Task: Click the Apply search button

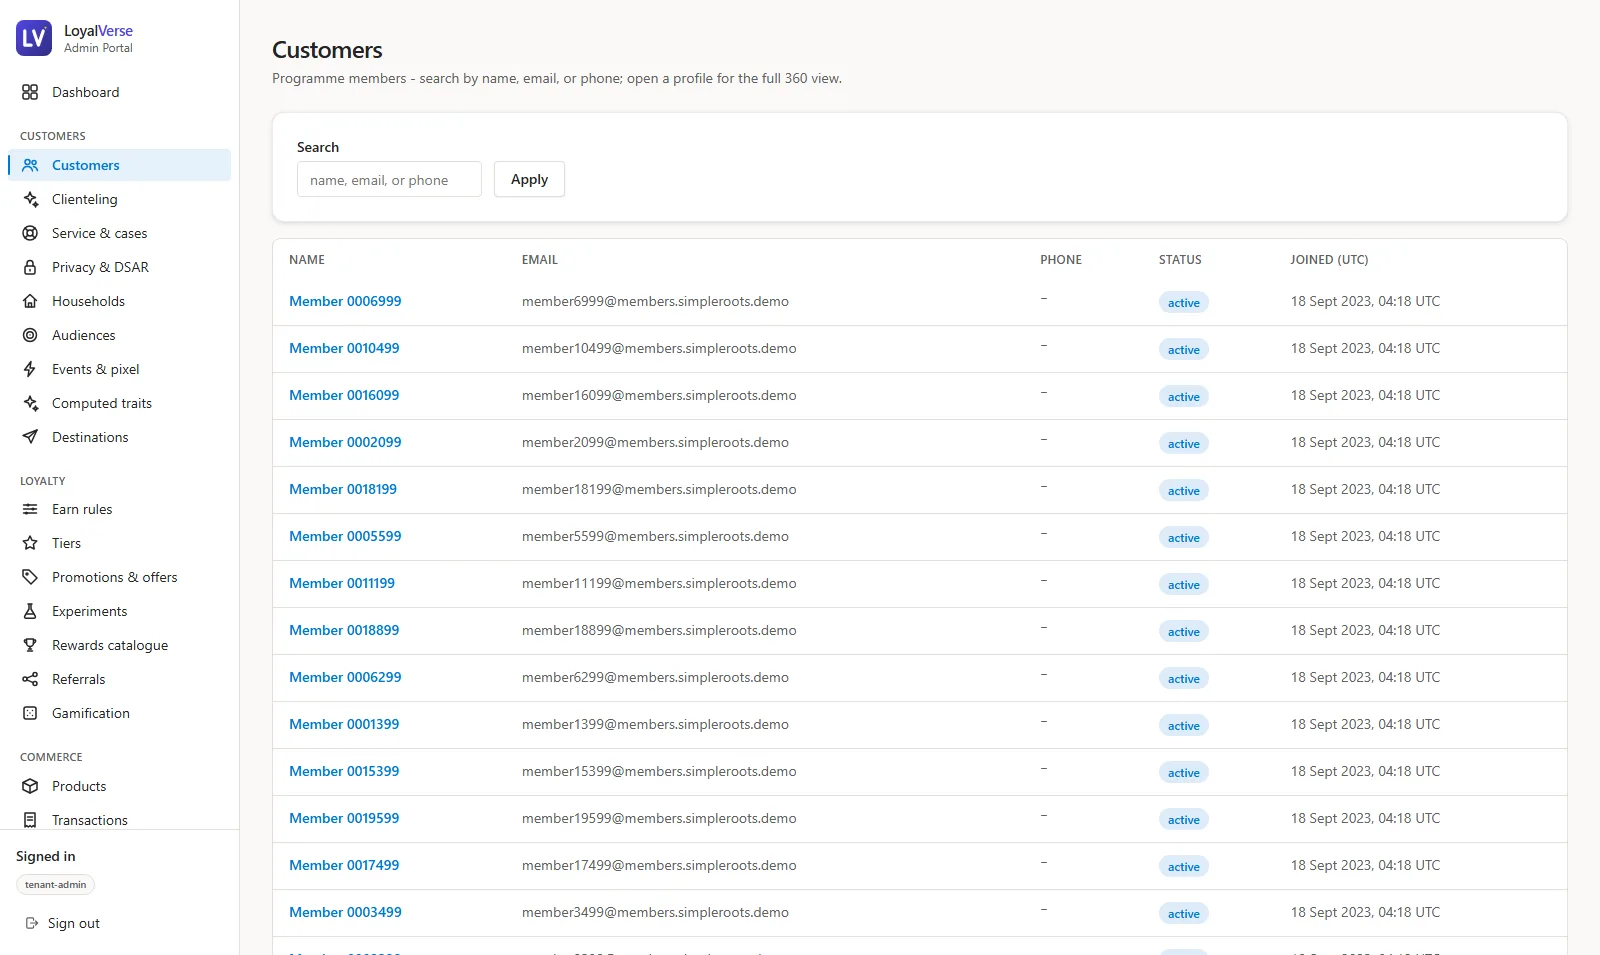Action: pyautogui.click(x=529, y=179)
